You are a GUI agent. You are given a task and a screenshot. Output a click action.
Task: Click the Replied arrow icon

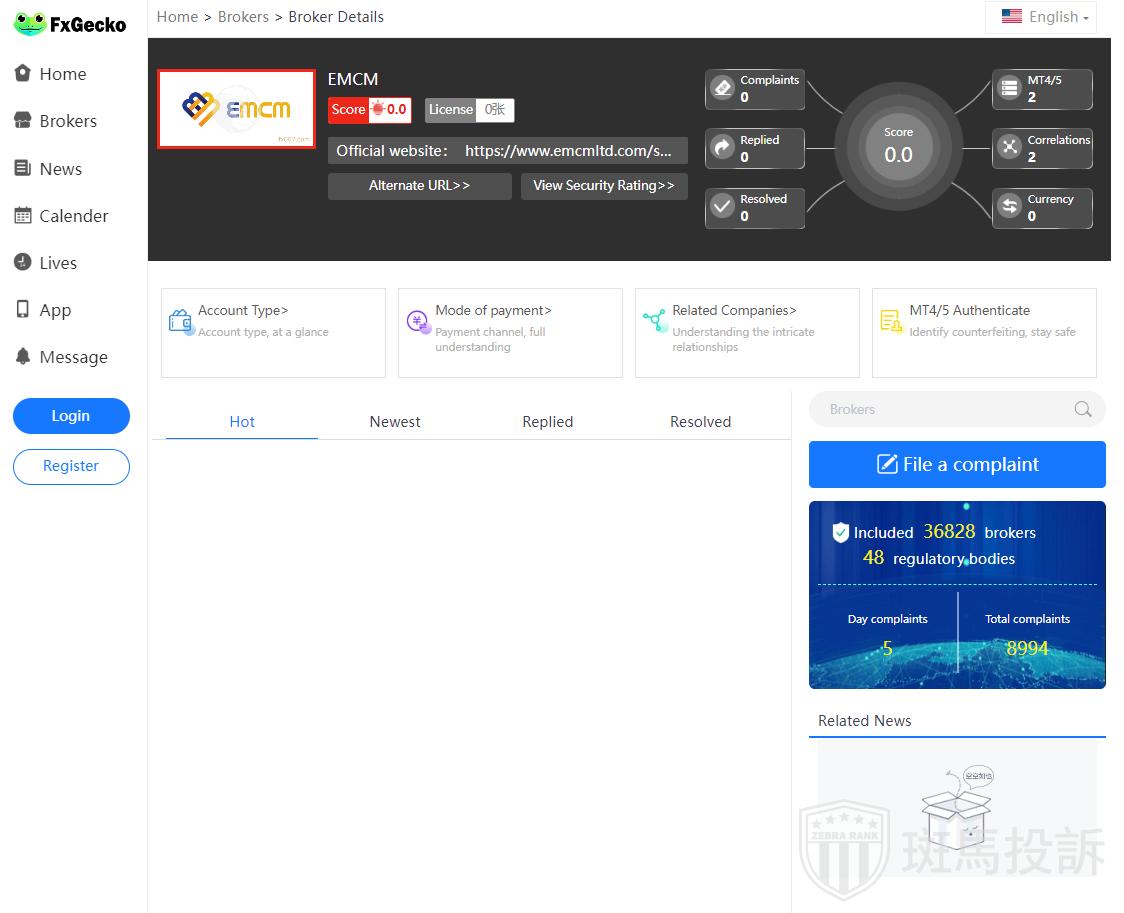[722, 148]
